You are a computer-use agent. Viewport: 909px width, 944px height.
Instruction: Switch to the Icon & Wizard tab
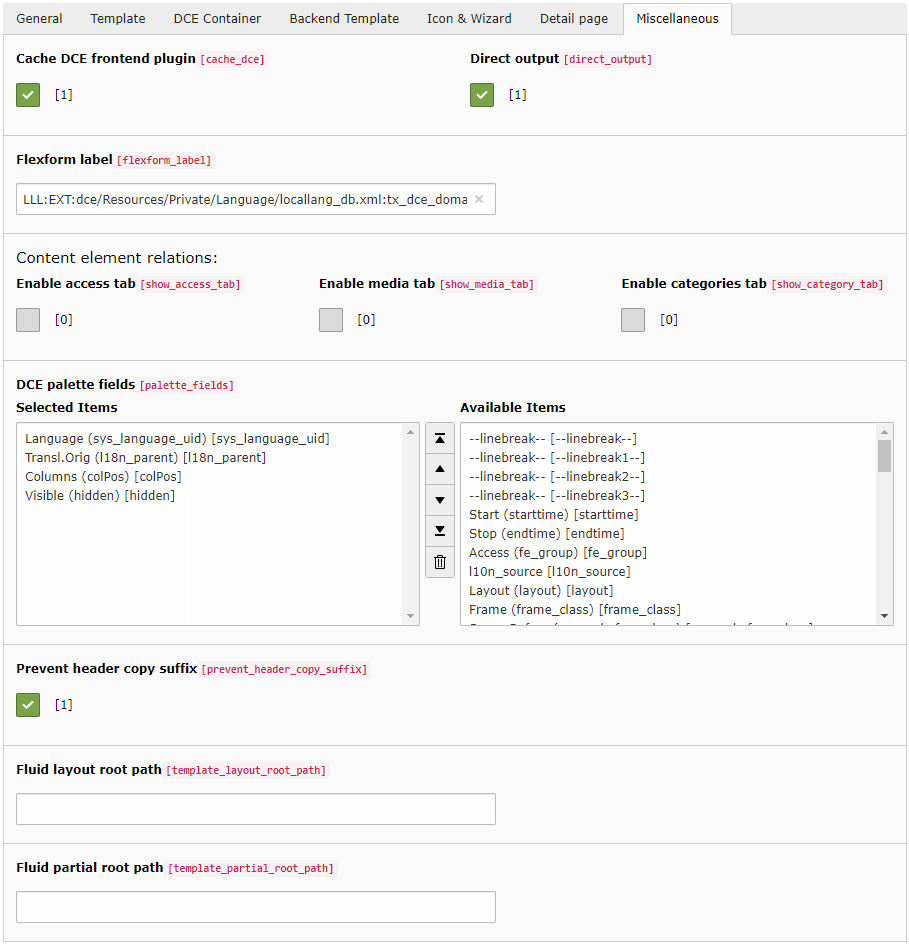469,18
